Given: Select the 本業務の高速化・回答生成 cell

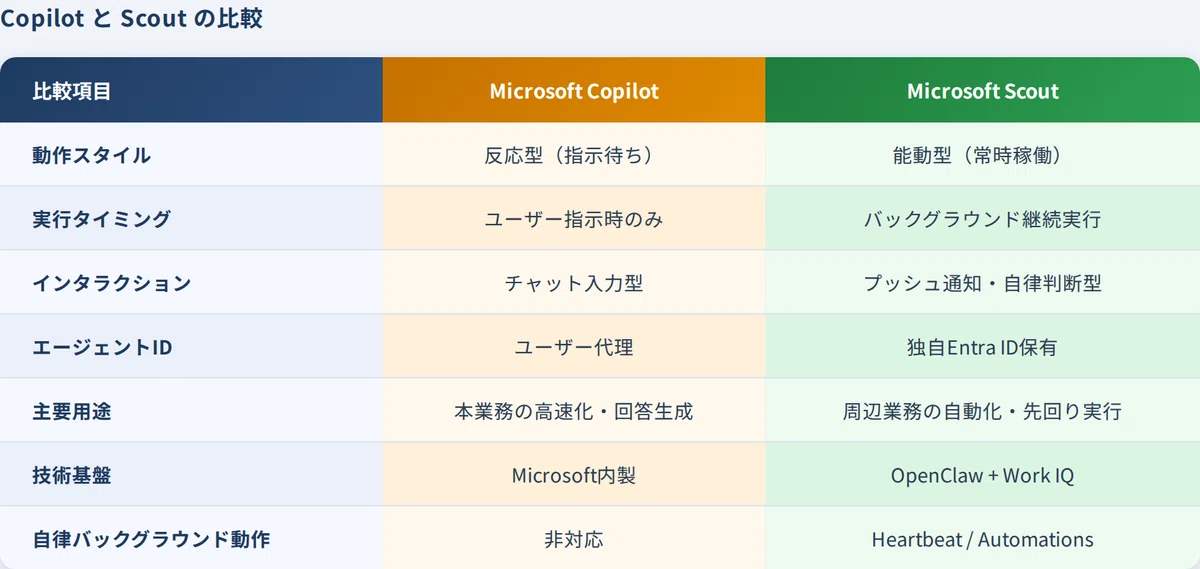Looking at the screenshot, I should [x=574, y=411].
